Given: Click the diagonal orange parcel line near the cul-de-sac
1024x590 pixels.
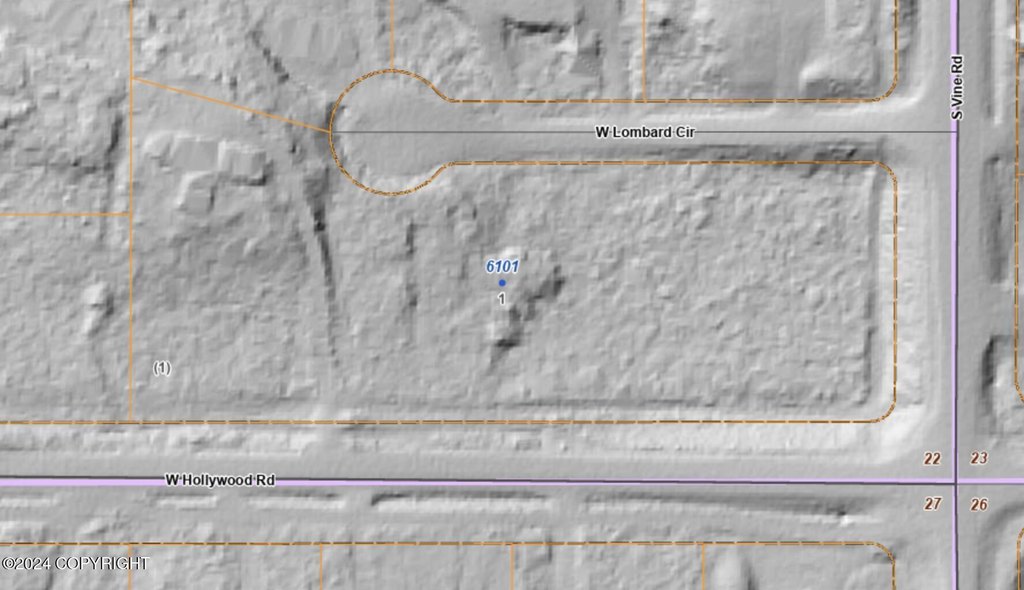Looking at the screenshot, I should point(230,104).
